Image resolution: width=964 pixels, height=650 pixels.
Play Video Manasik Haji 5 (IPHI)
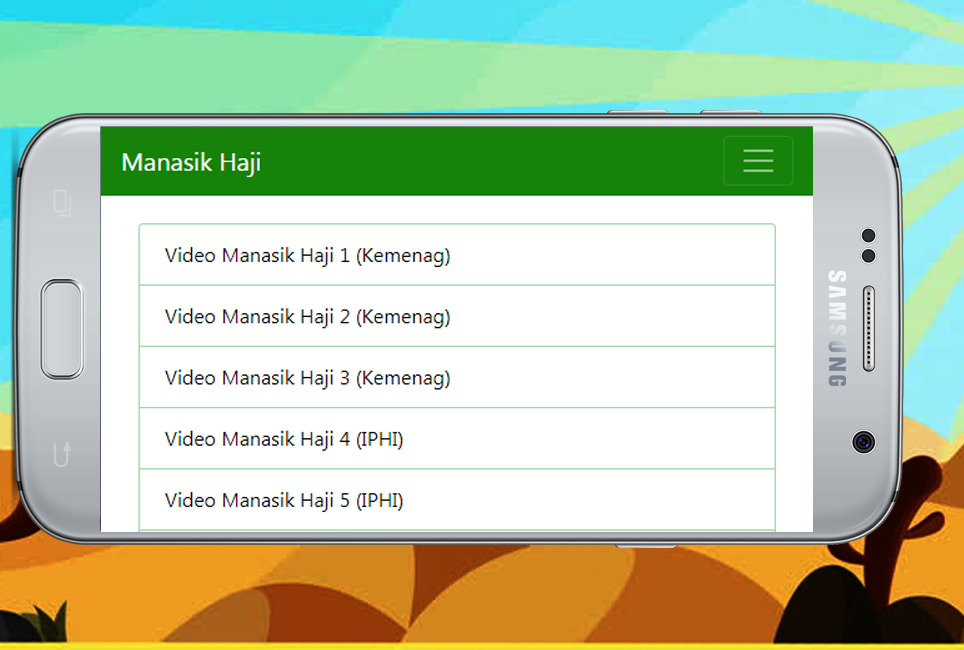[457, 499]
